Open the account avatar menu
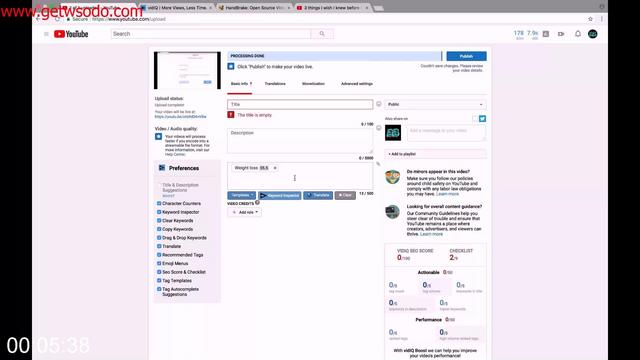 593,34
